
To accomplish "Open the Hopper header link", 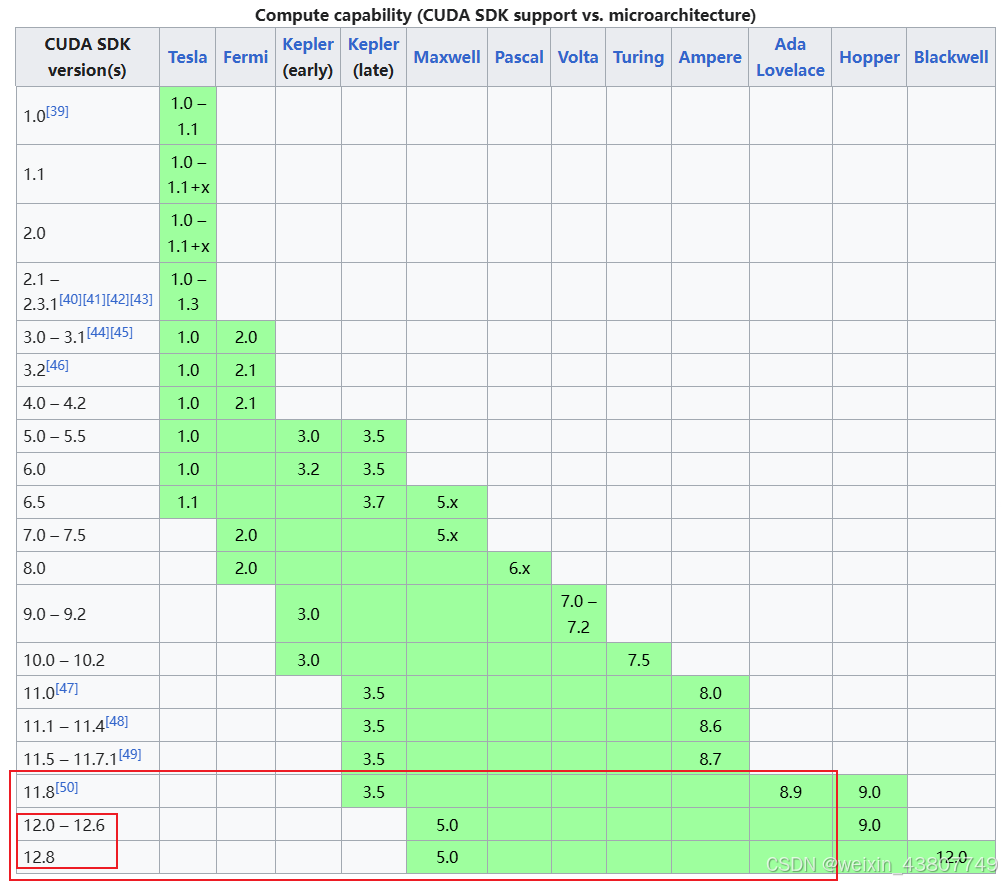I will pyautogui.click(x=869, y=58).
